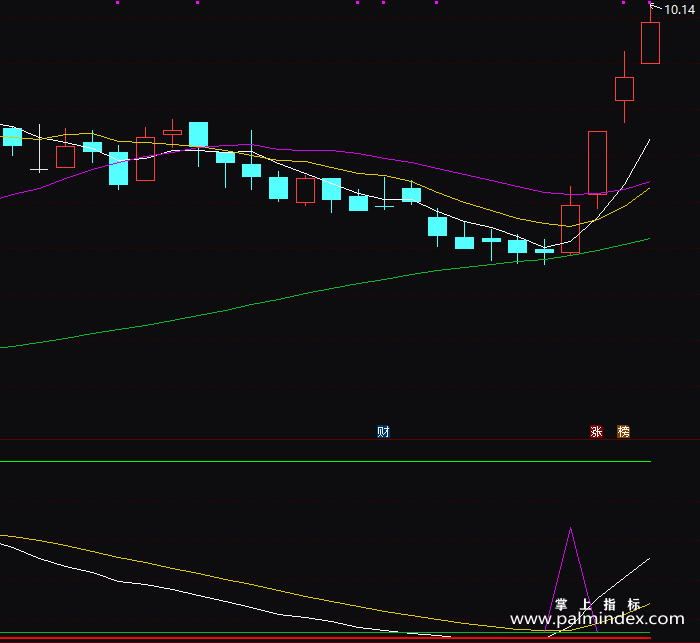
Task: Click the magenta spike peak in indicator panel
Action: pyautogui.click(x=571, y=530)
